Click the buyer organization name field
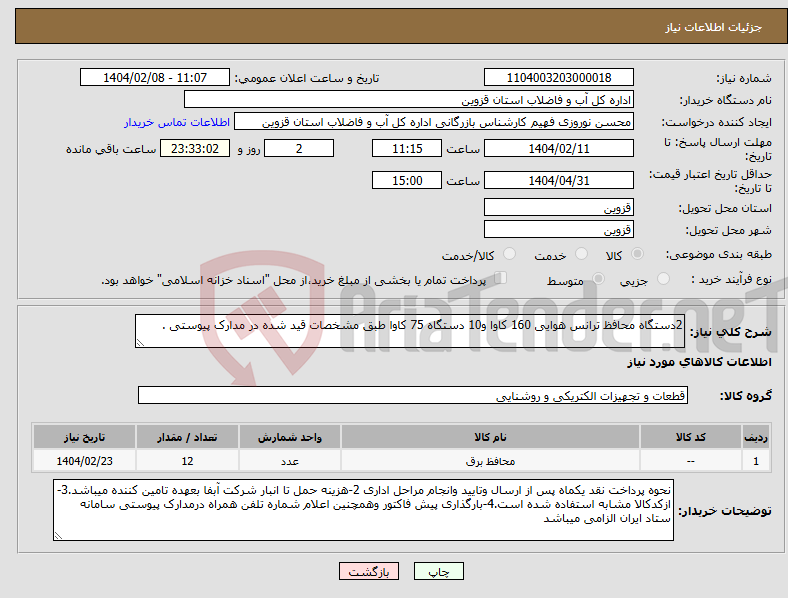The image size is (788, 598). (409, 99)
